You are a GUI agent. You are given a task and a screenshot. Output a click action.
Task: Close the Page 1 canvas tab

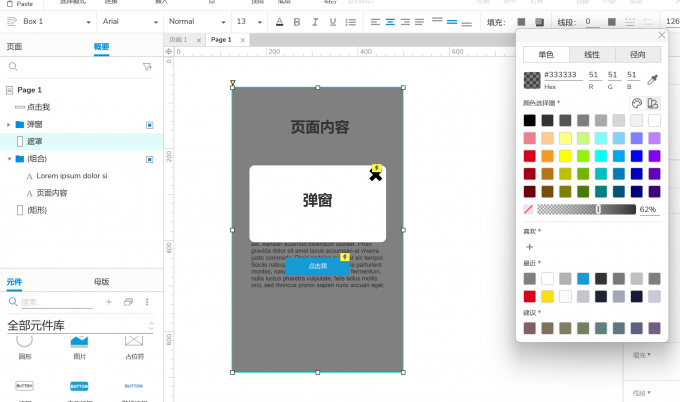point(242,40)
